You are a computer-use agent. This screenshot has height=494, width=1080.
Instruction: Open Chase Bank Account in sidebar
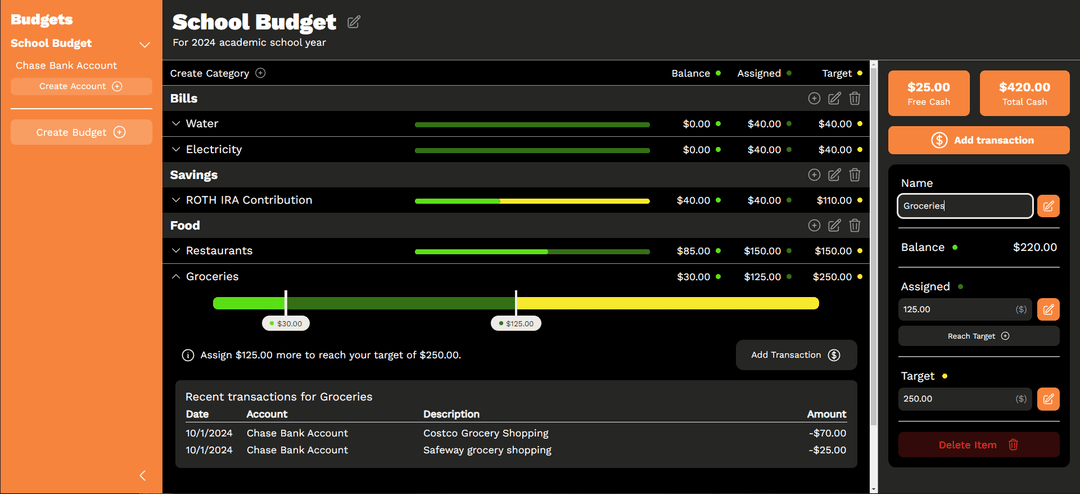(66, 66)
